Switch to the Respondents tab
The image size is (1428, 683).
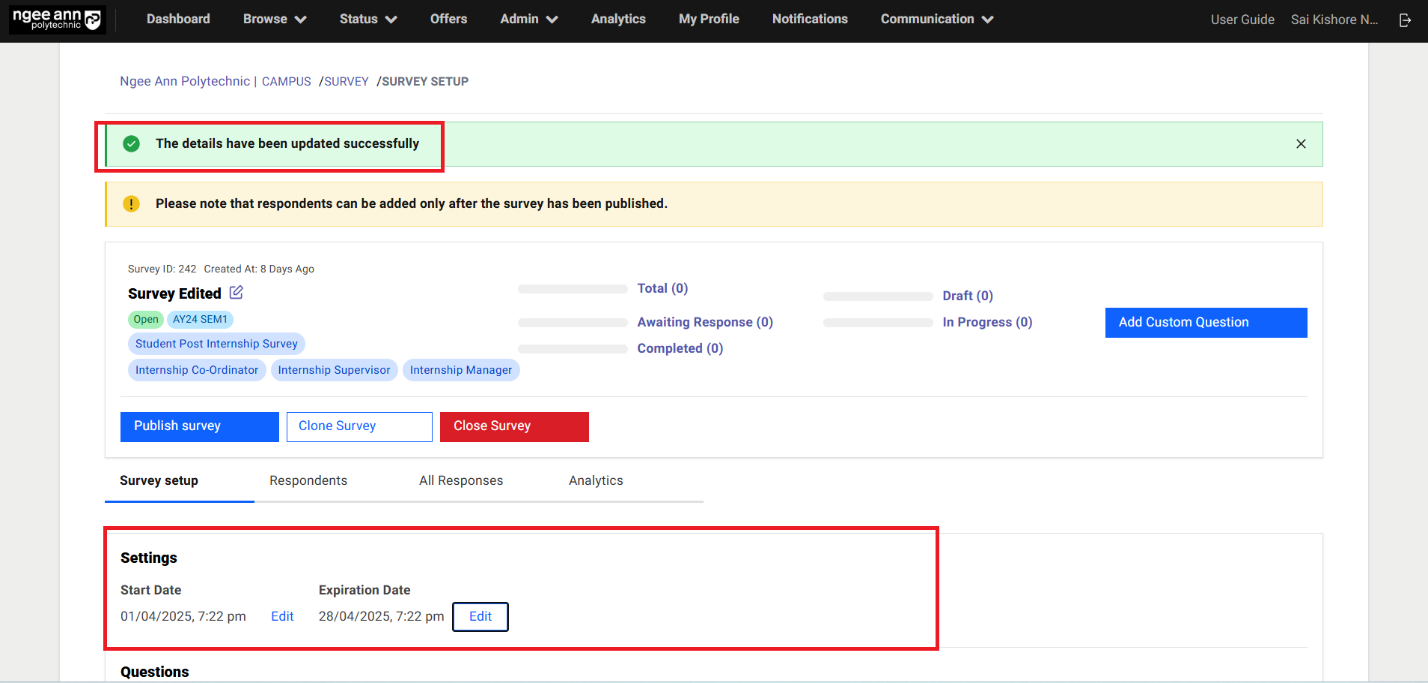[308, 481]
